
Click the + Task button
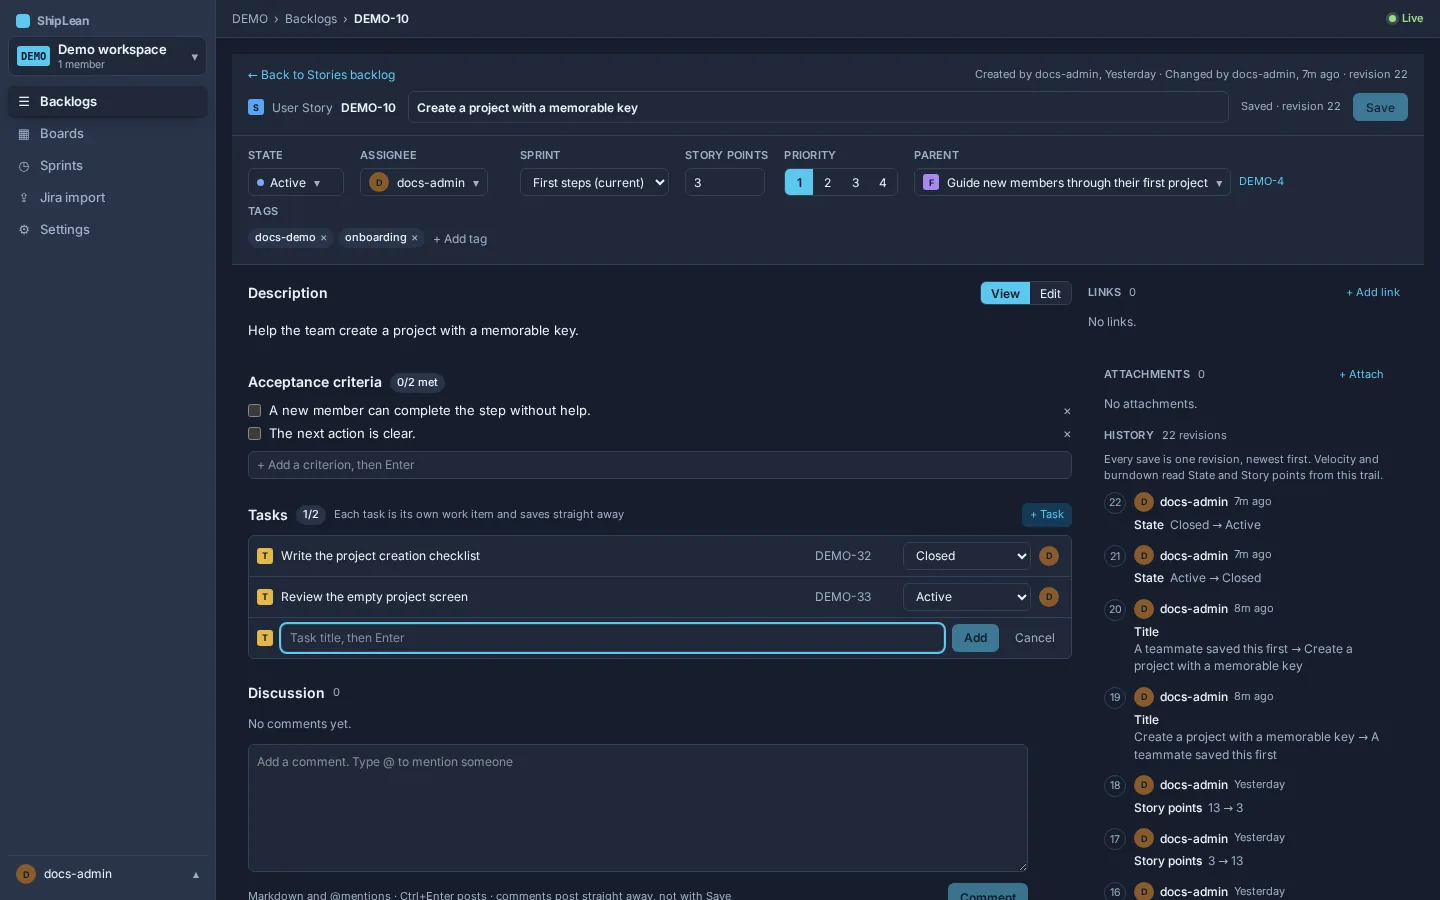tap(1047, 514)
